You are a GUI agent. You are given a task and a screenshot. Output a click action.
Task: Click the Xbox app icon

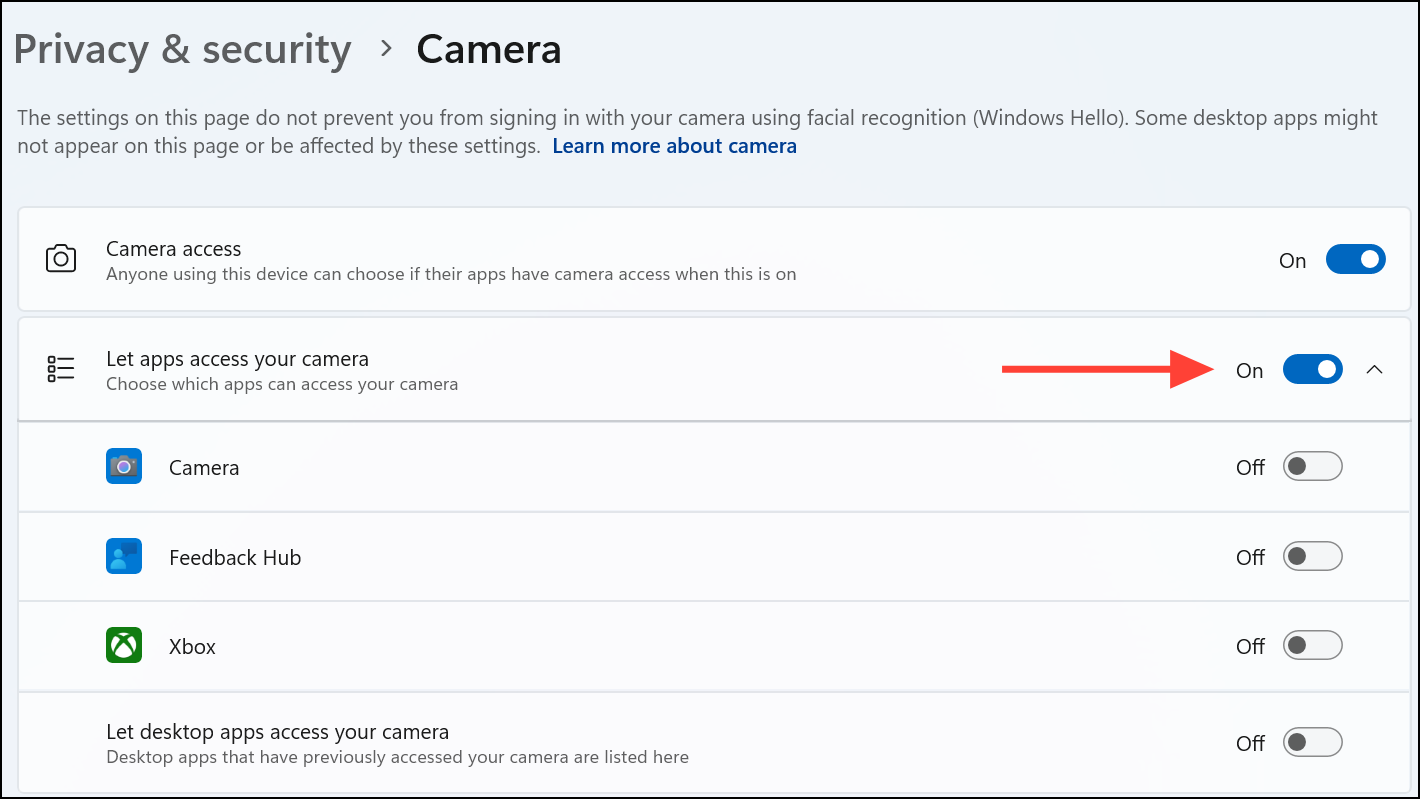coord(124,645)
